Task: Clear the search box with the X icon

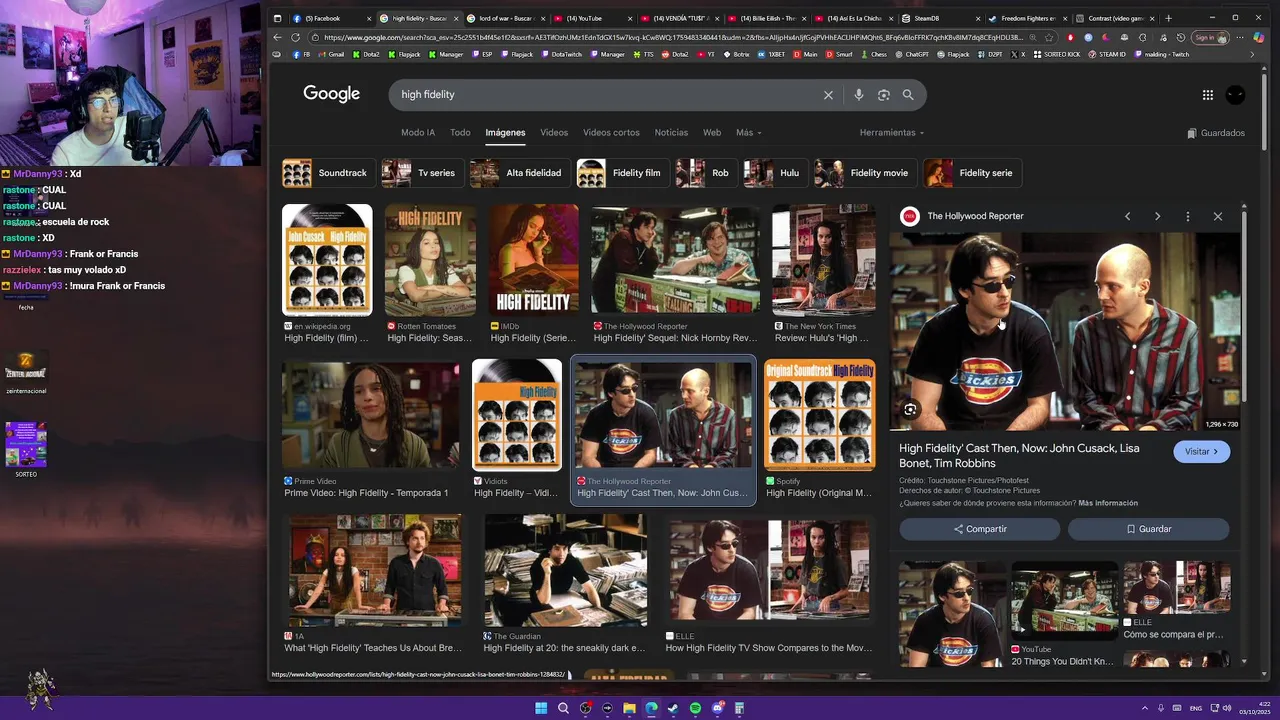Action: click(828, 95)
